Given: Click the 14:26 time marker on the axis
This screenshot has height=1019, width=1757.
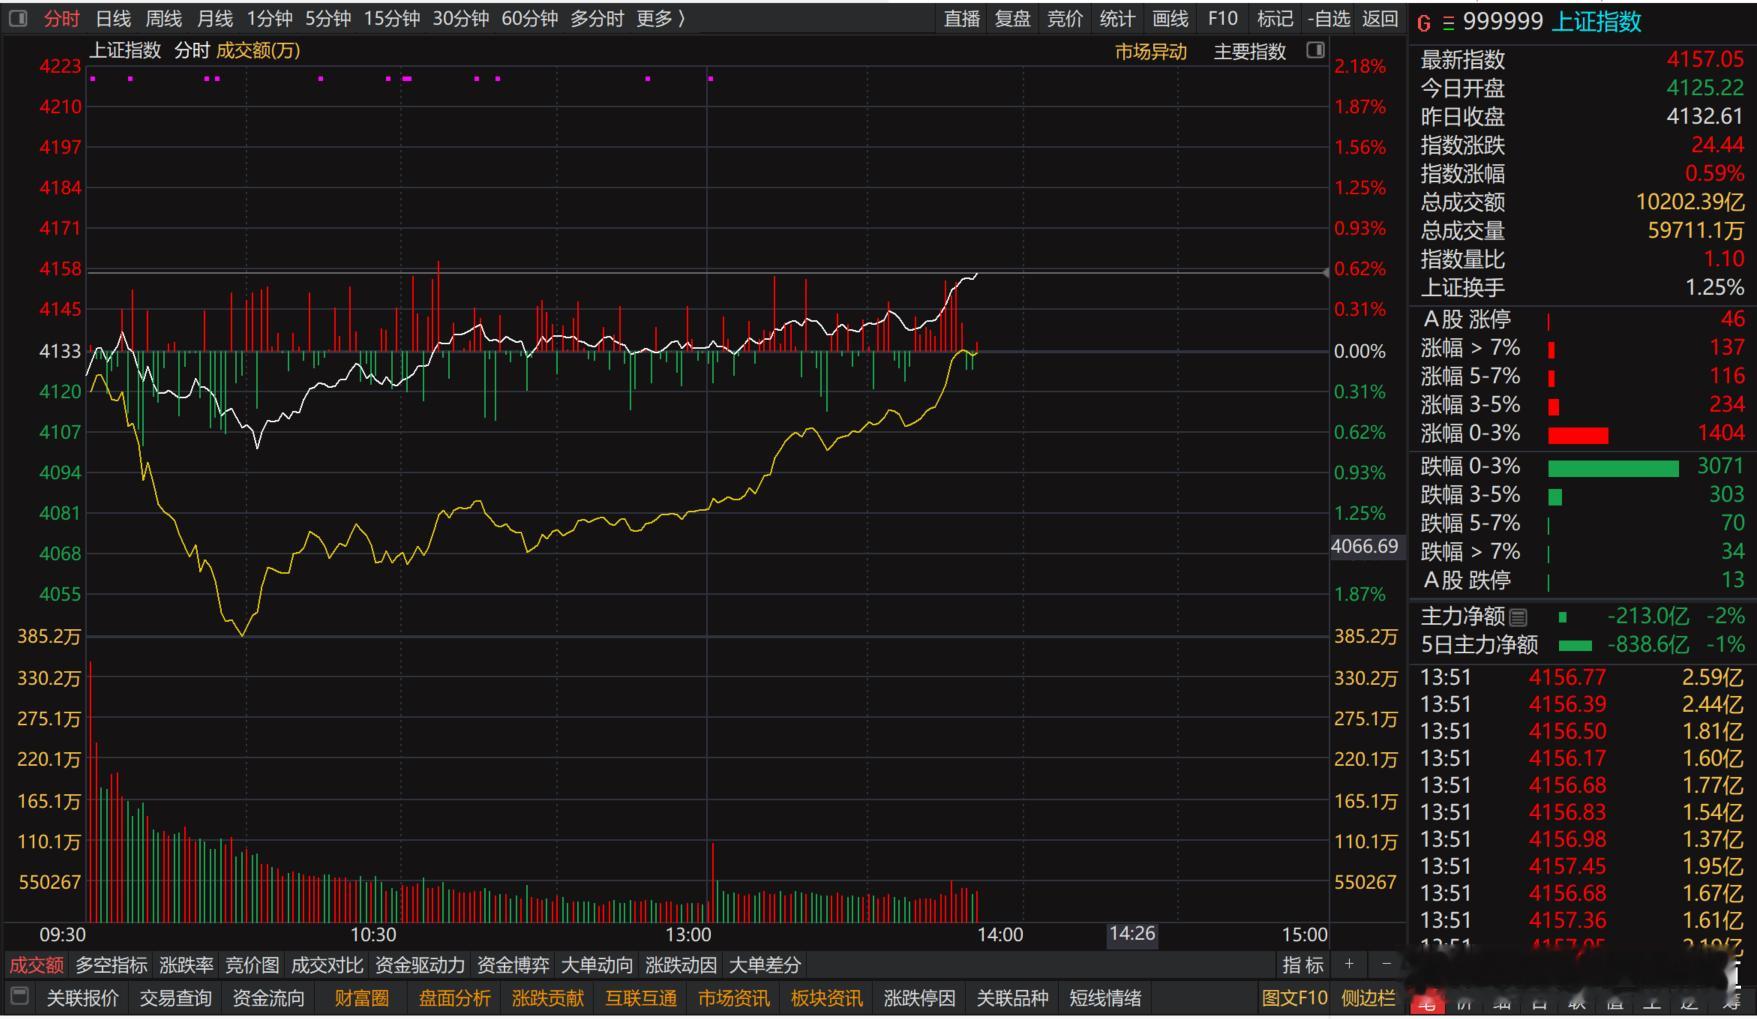Looking at the screenshot, I should (x=1132, y=934).
